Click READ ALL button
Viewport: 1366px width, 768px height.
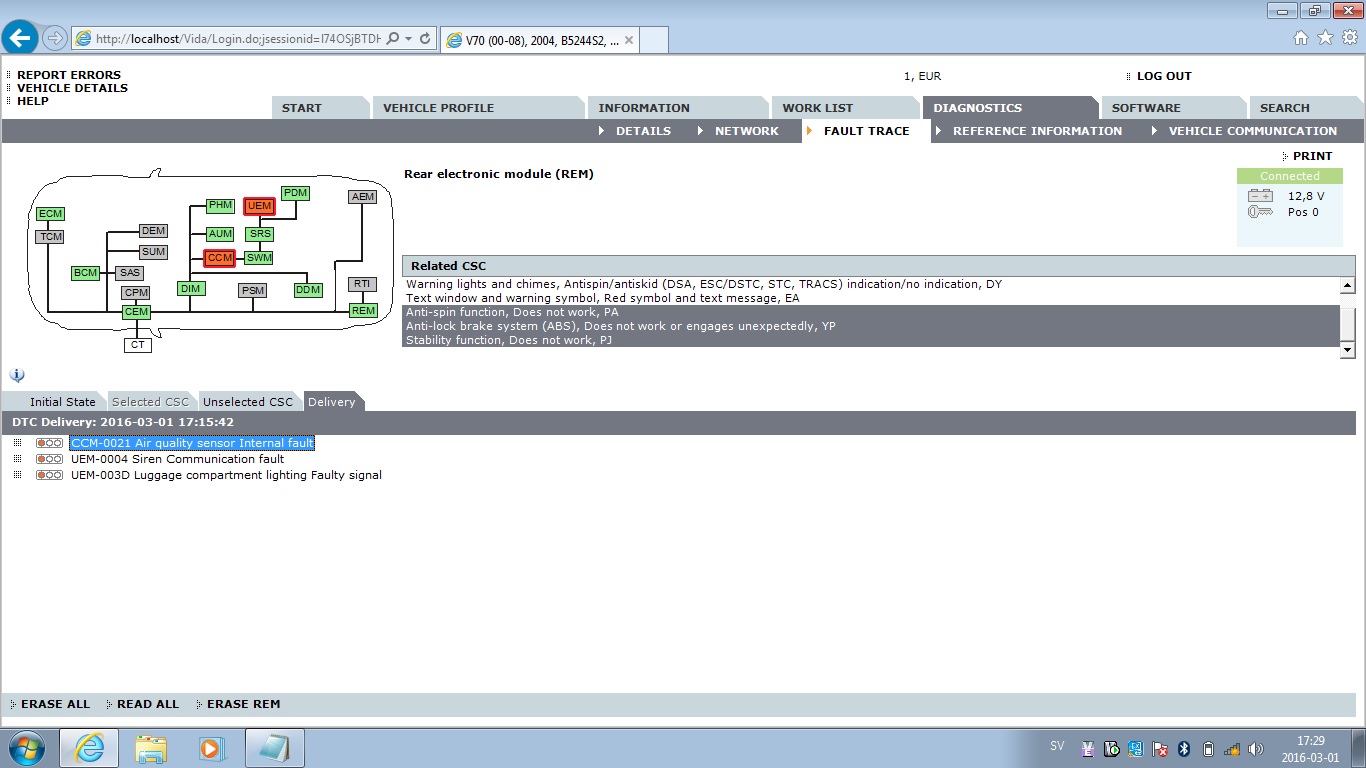pos(147,704)
